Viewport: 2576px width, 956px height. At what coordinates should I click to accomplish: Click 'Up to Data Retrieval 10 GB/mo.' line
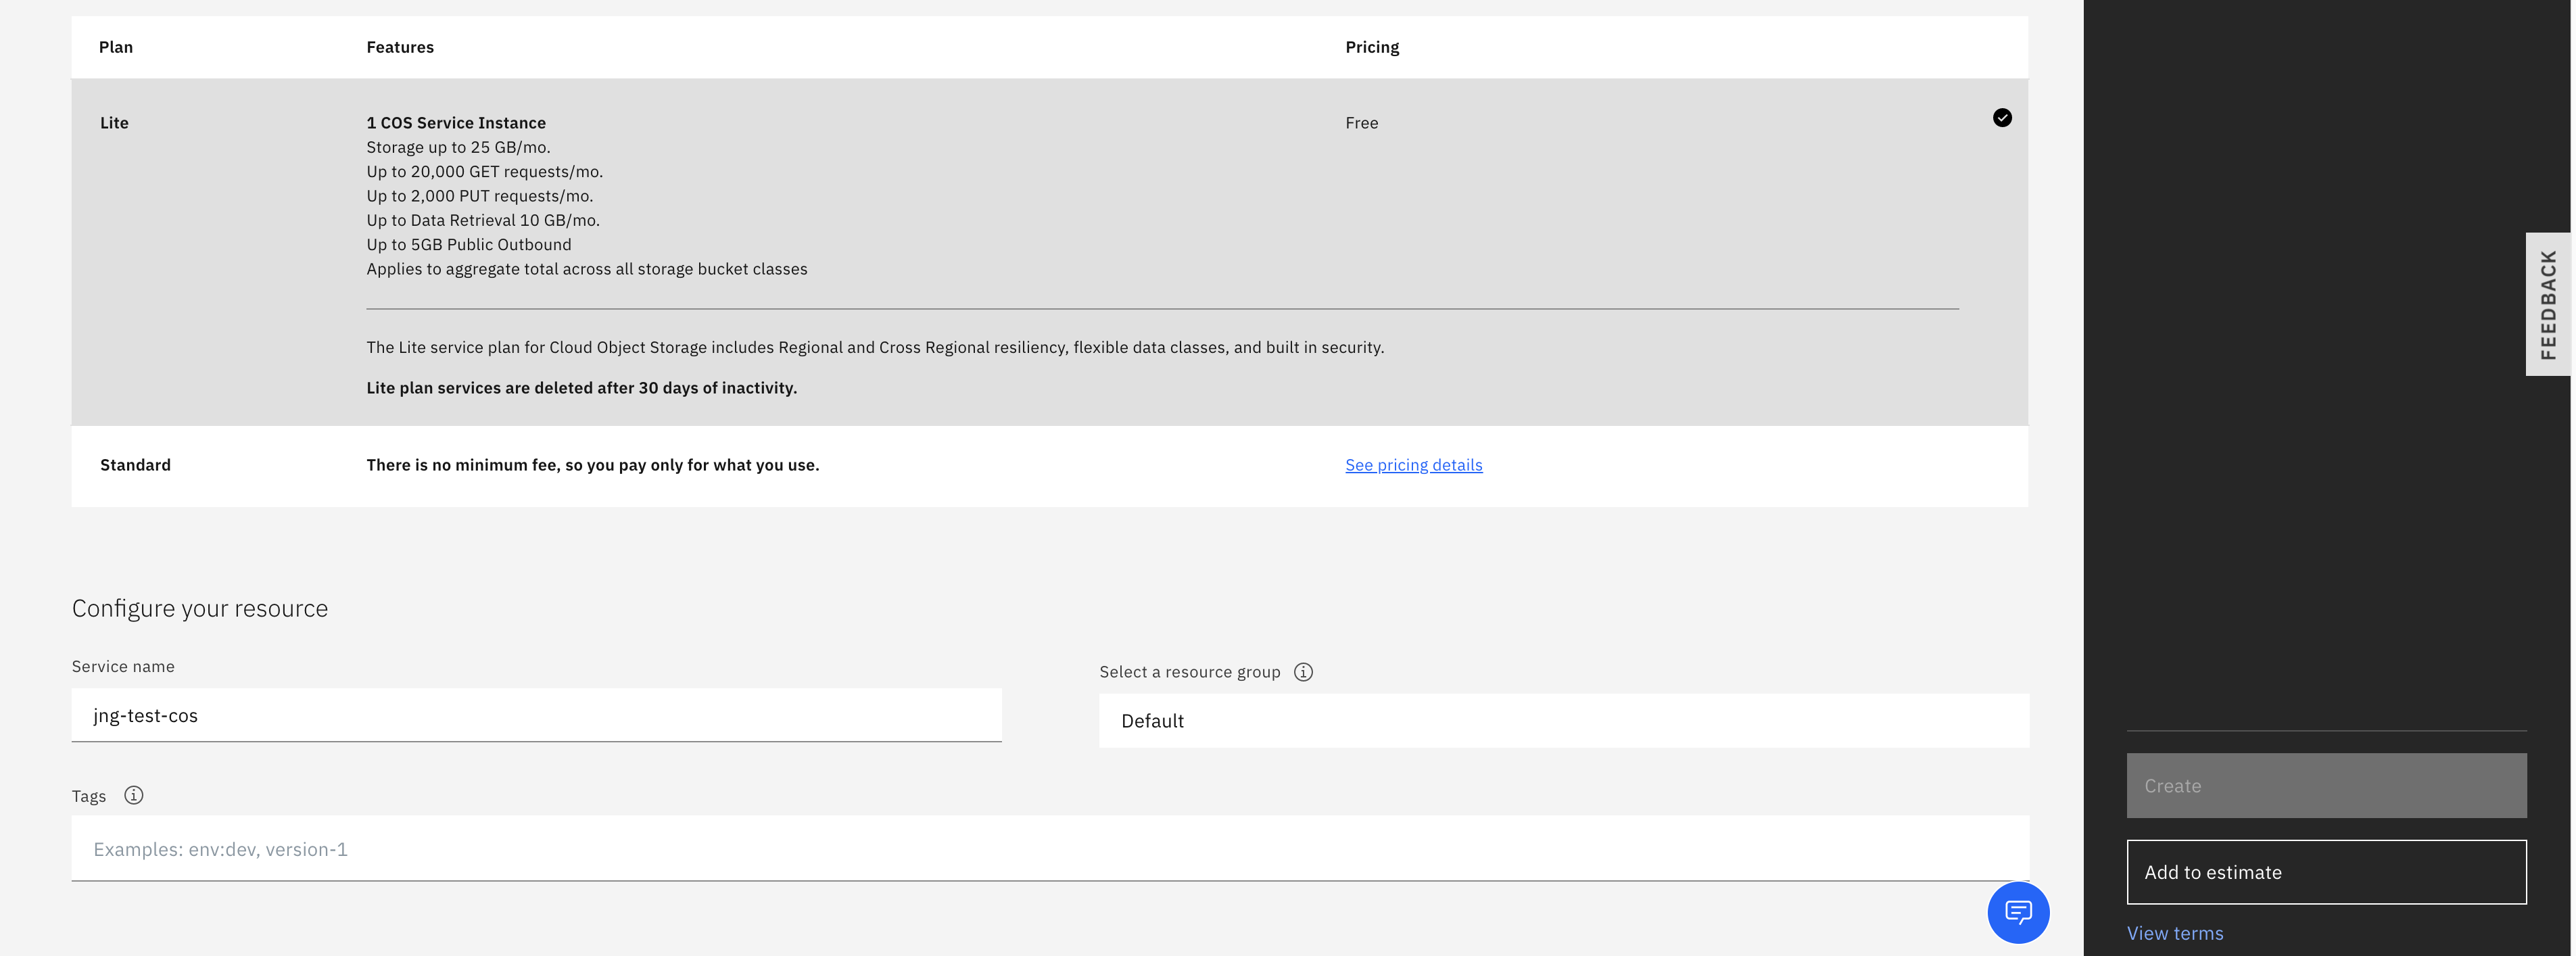tap(483, 220)
